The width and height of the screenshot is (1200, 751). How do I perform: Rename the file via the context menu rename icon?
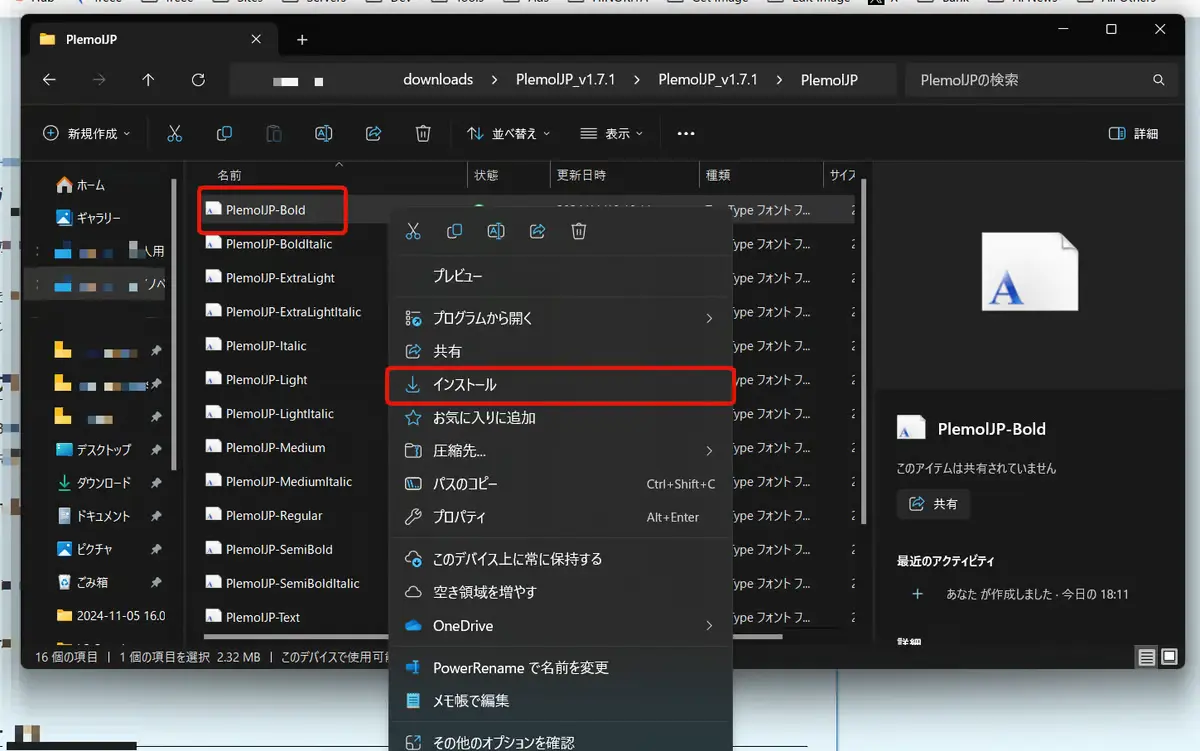pyautogui.click(x=495, y=231)
